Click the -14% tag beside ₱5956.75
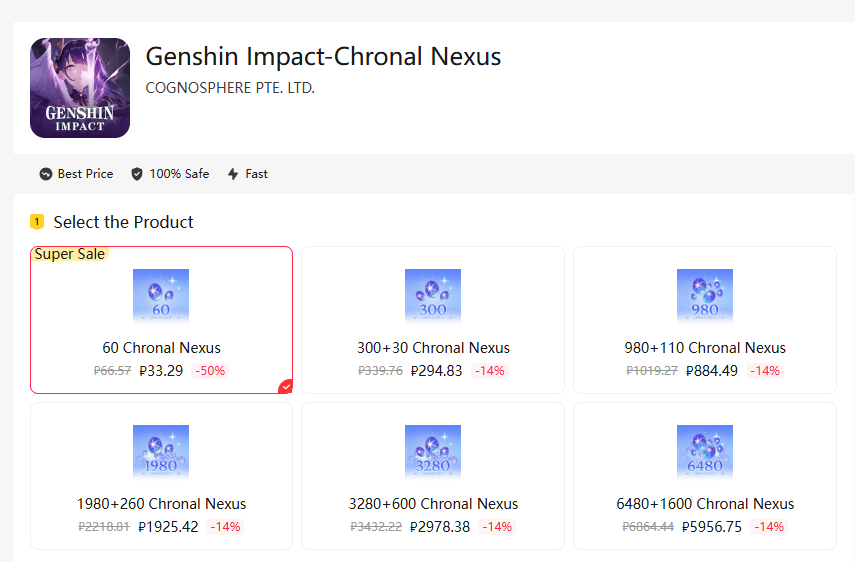855x562 pixels. pos(769,527)
